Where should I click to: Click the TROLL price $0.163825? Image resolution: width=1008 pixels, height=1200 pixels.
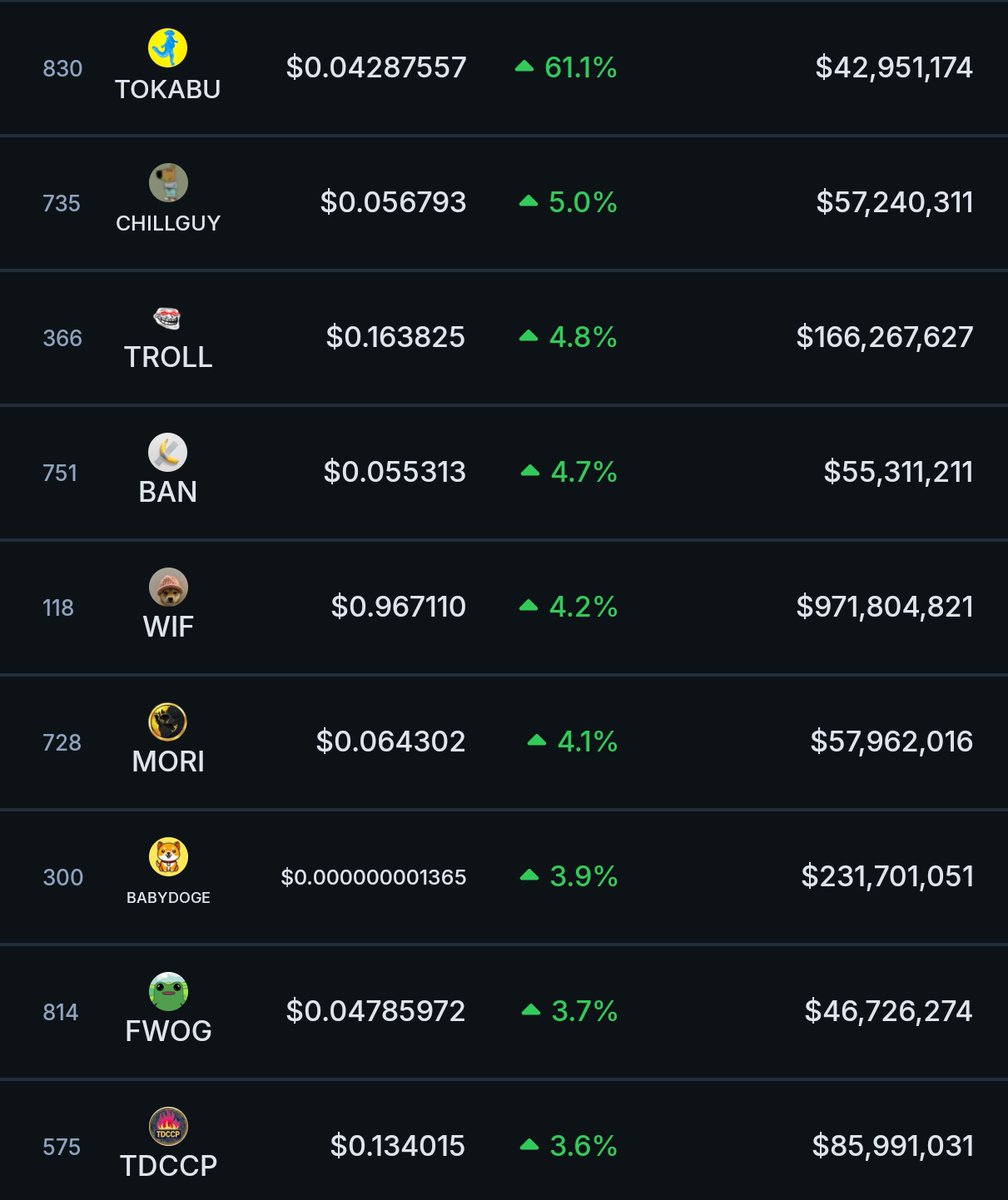pos(396,337)
